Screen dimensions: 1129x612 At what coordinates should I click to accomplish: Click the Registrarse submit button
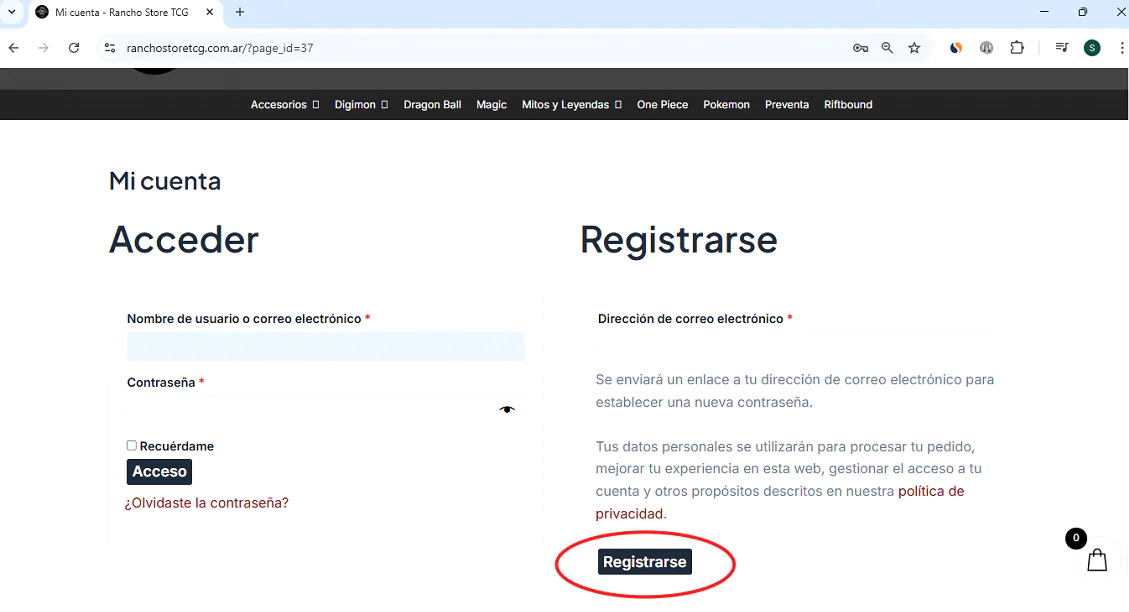pos(644,562)
